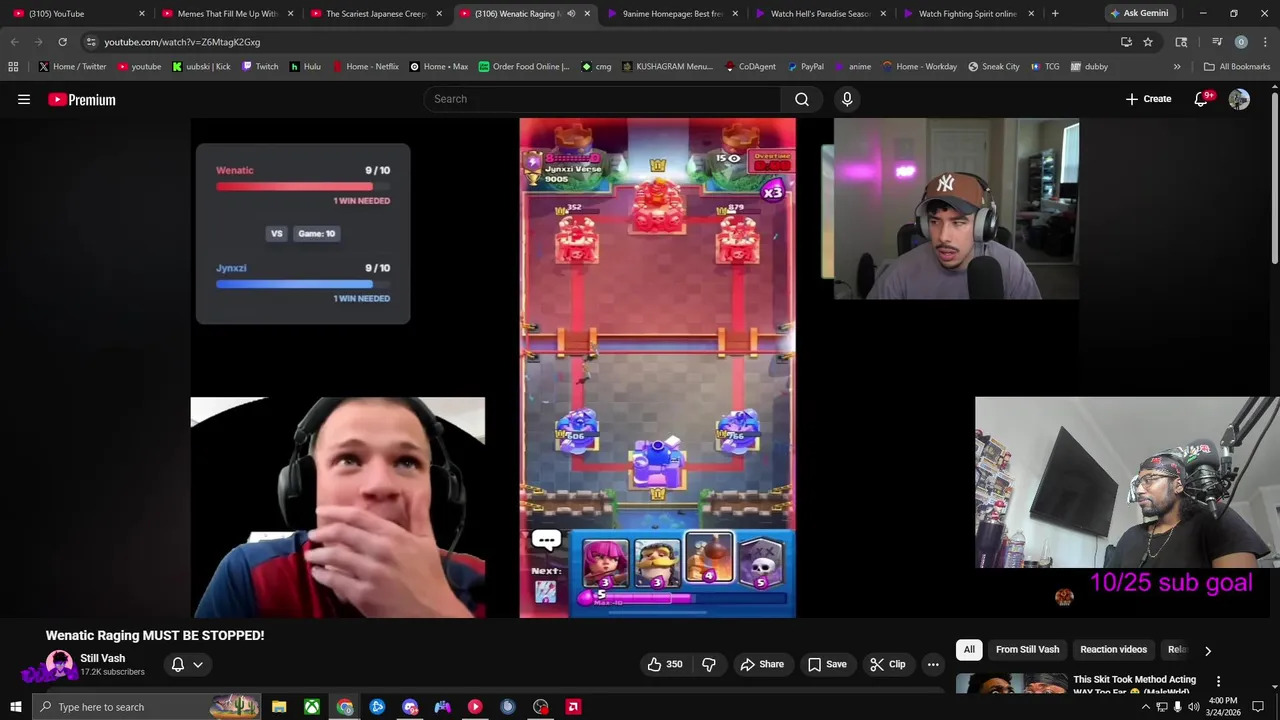Expand the notification preference dropdown arrow
Viewport: 1280px width, 720px height.
(x=198, y=664)
